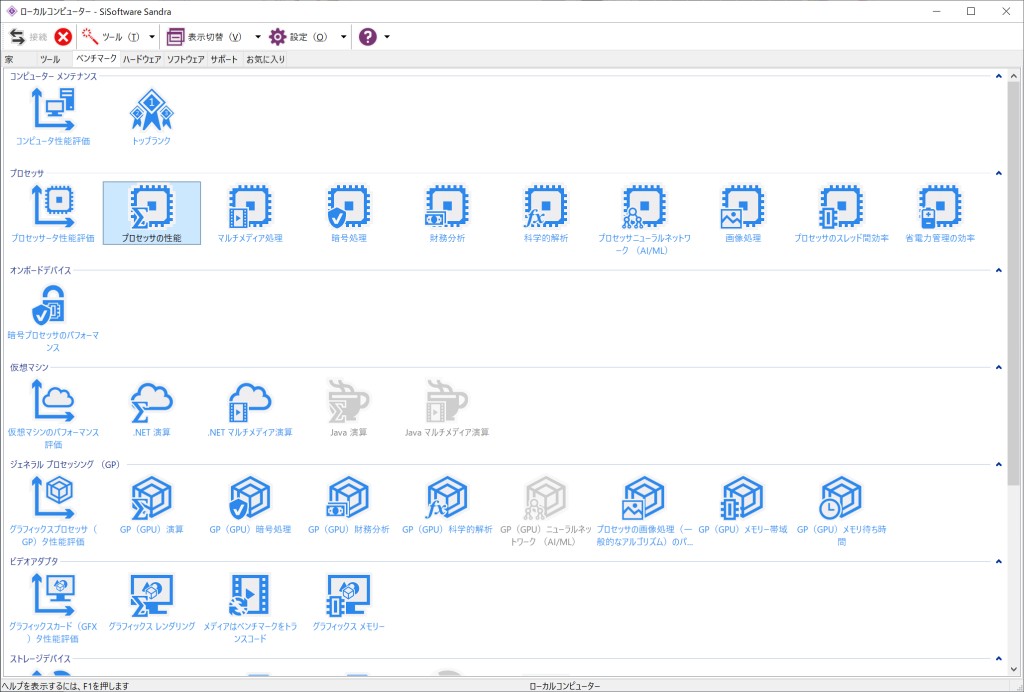
Task: Open the ツール toolbar dropdown arrow
Action: pyautogui.click(x=152, y=37)
